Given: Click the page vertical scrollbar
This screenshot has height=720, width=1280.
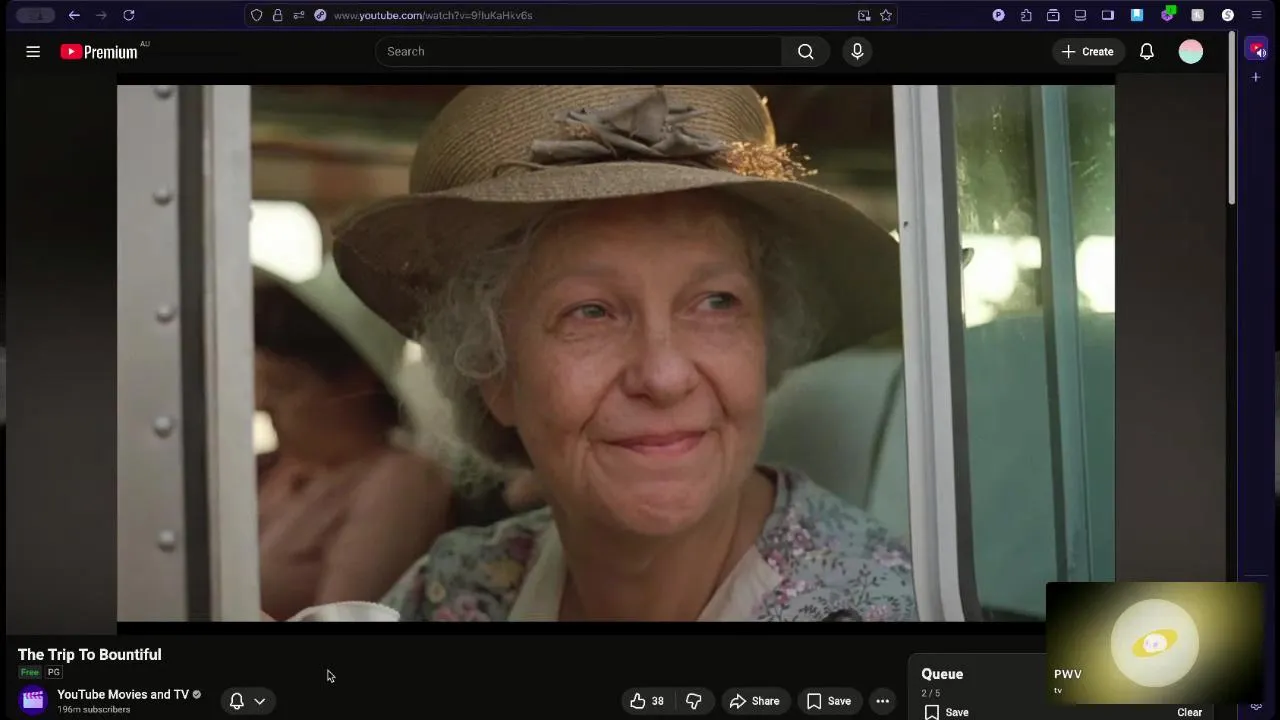Looking at the screenshot, I should click(1232, 120).
